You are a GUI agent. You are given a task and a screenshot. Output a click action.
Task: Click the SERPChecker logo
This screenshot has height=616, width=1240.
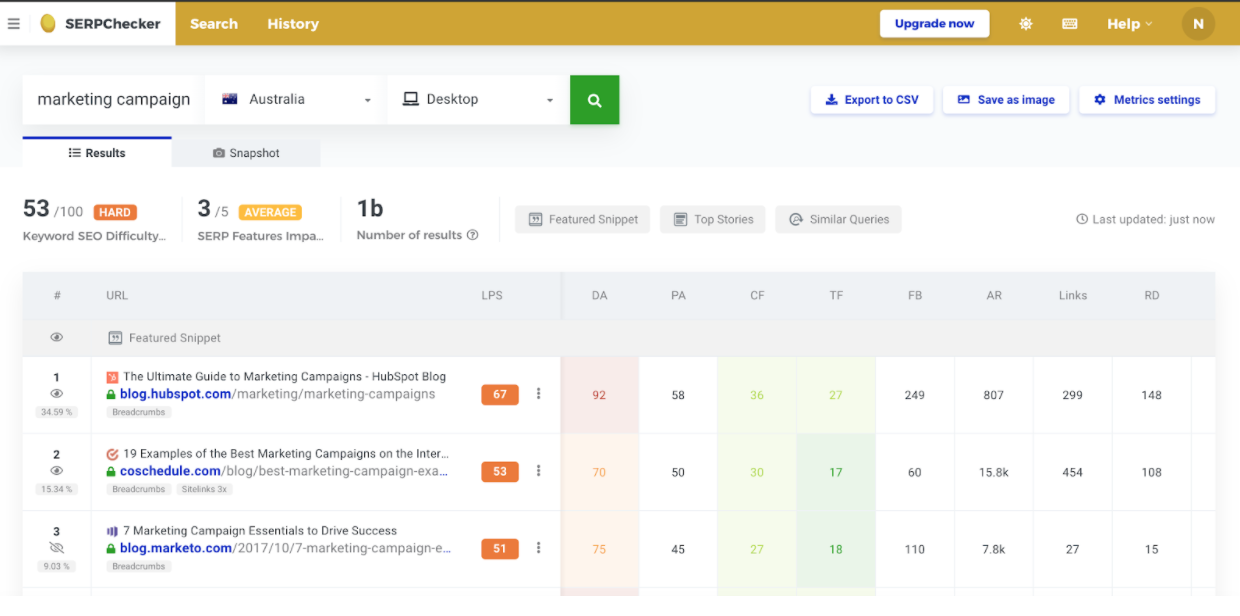click(x=100, y=24)
